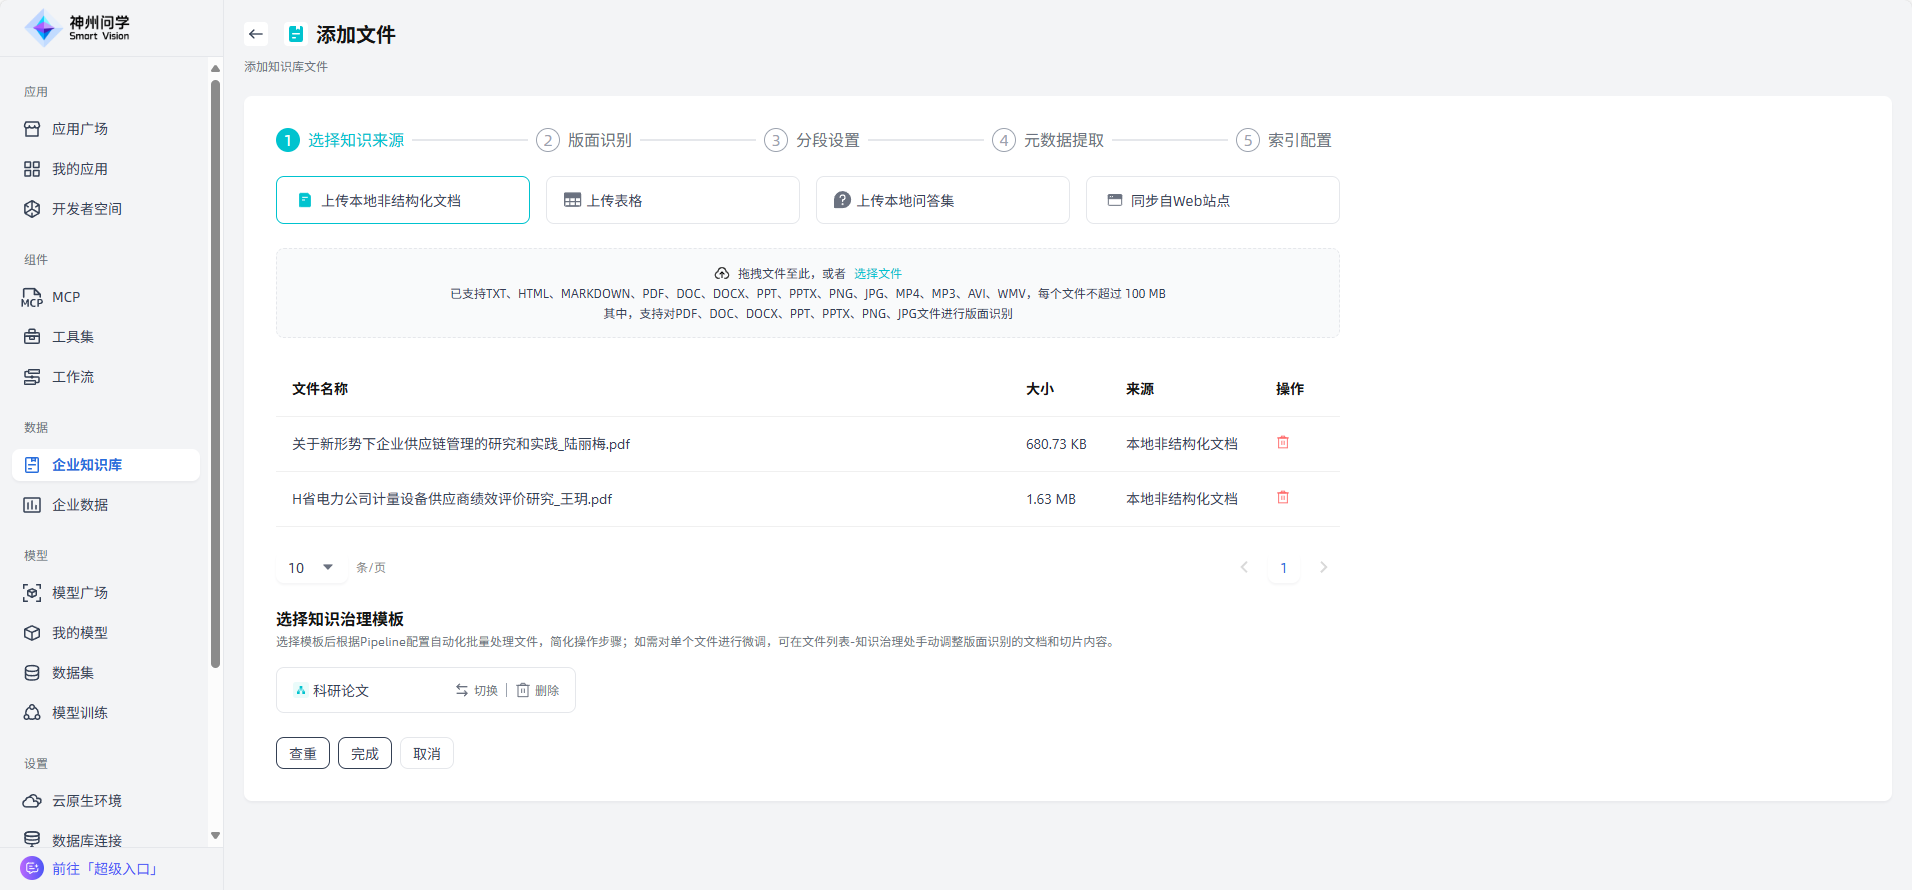1912x890 pixels.
Task: Click the back arrow beside 添加文件
Action: (256, 34)
